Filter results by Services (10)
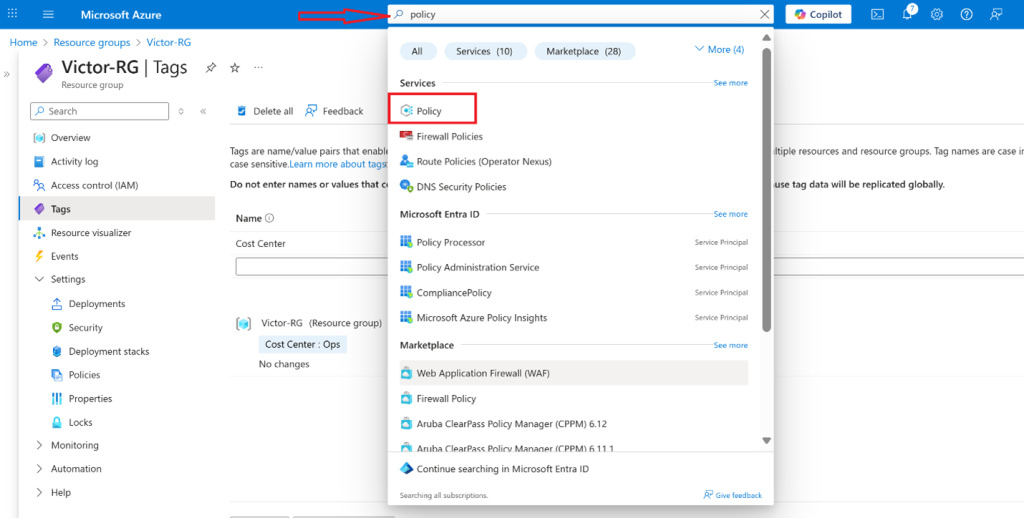 [485, 51]
